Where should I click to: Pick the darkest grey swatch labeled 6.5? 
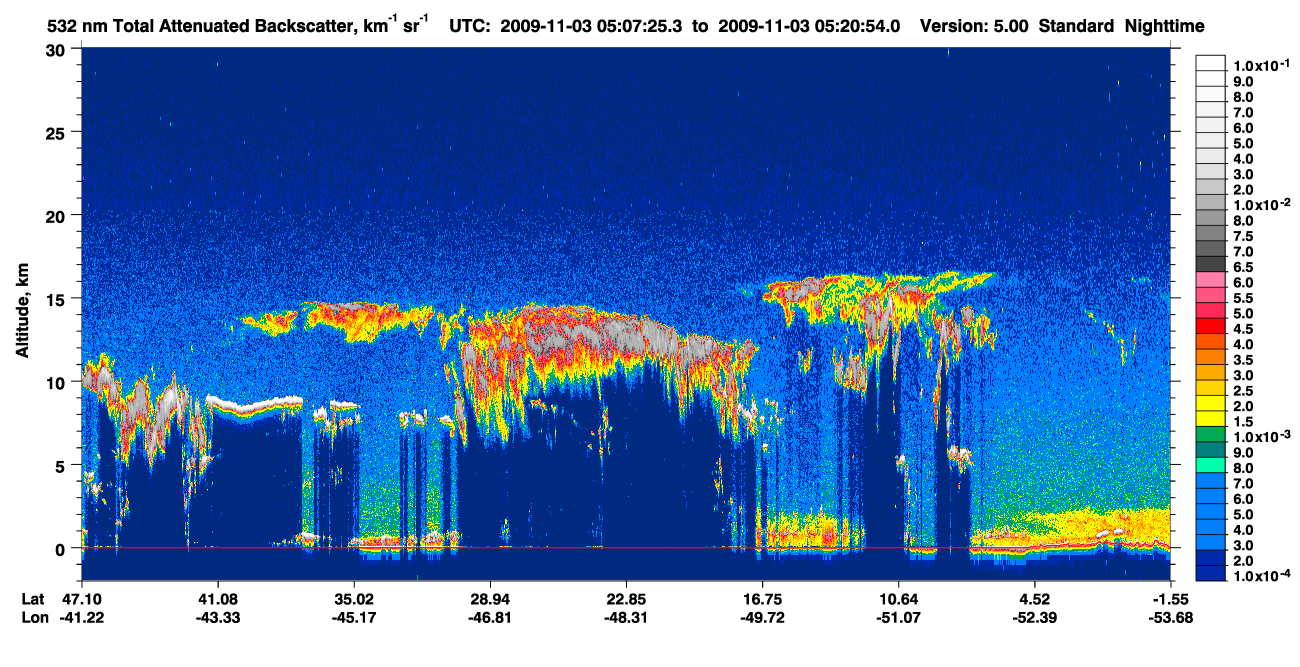(1211, 263)
